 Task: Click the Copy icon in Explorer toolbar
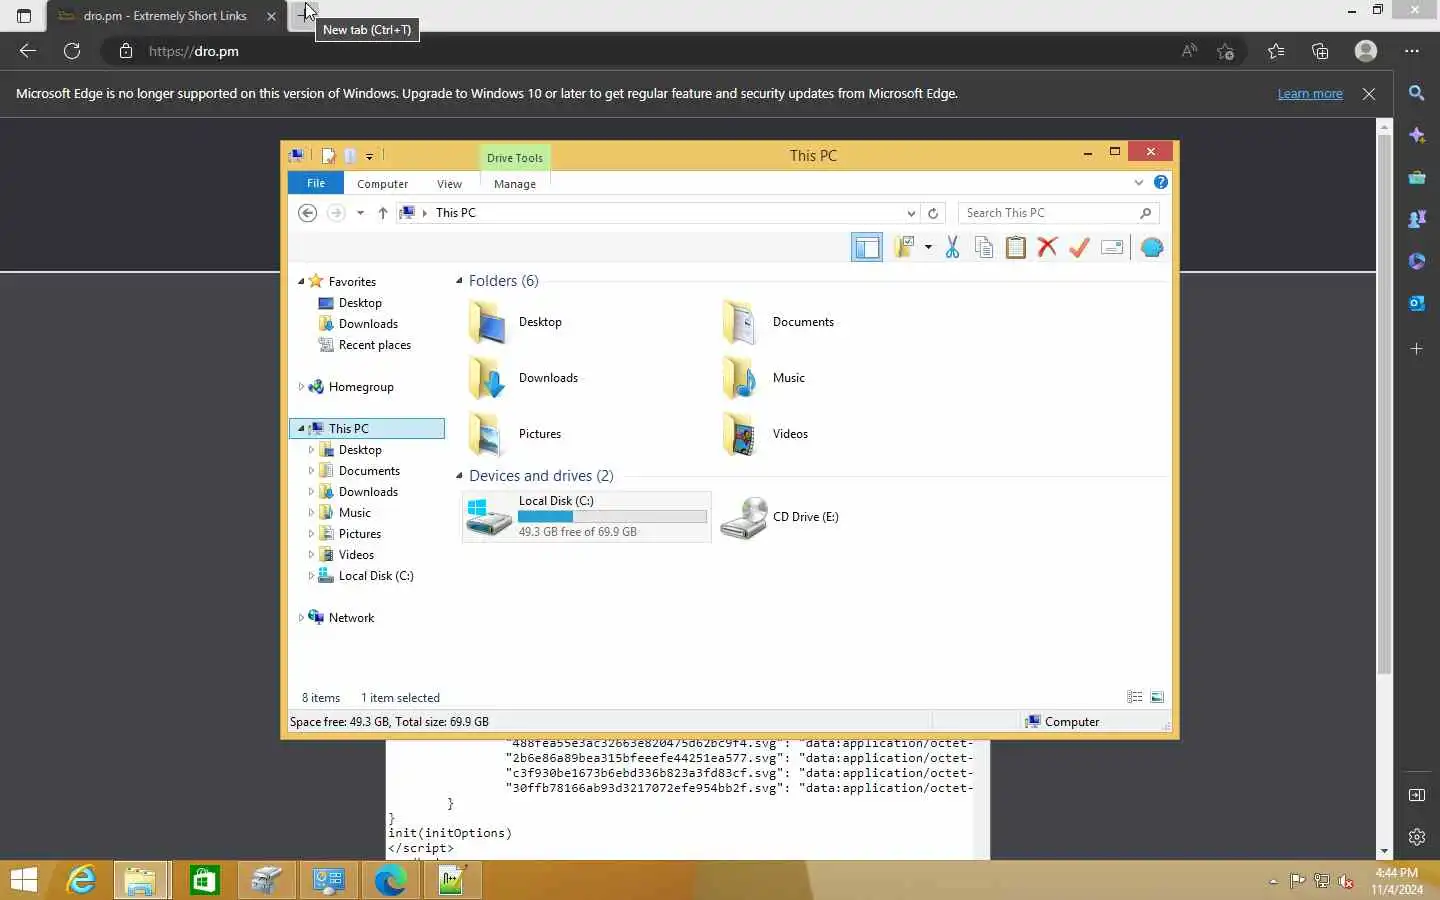984,247
